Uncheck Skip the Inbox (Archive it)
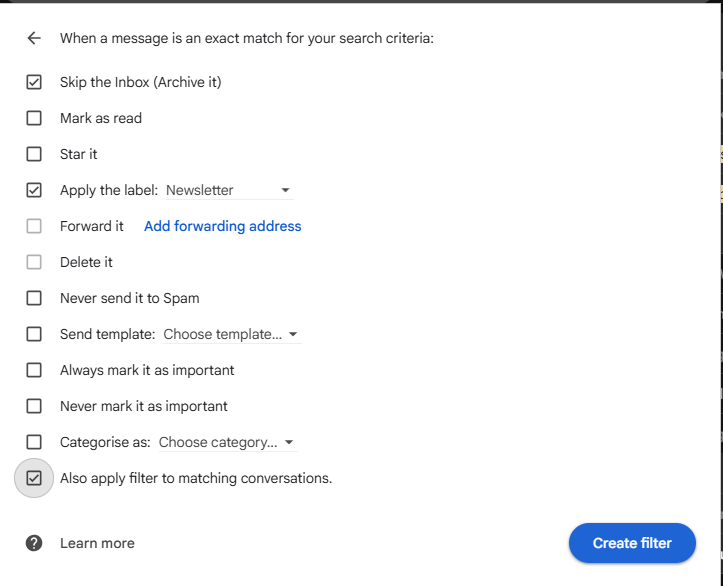 coord(34,82)
